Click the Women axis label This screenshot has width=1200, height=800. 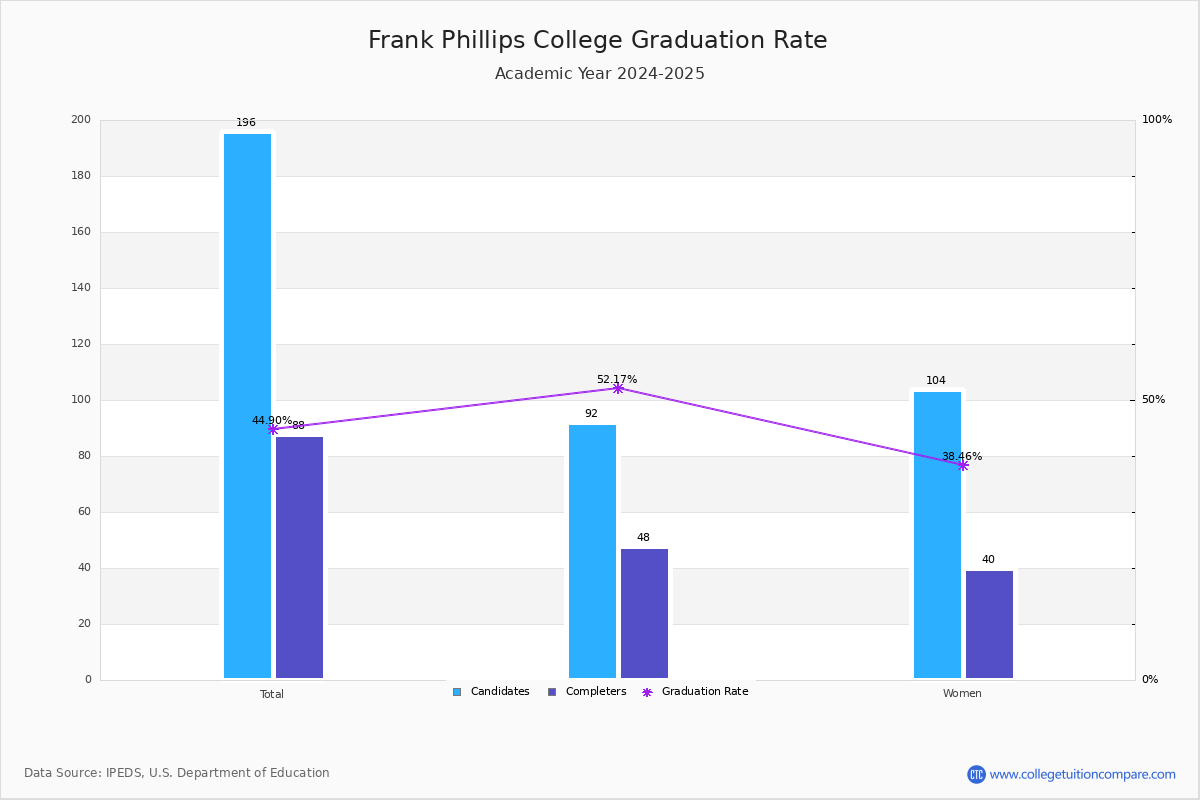962,694
